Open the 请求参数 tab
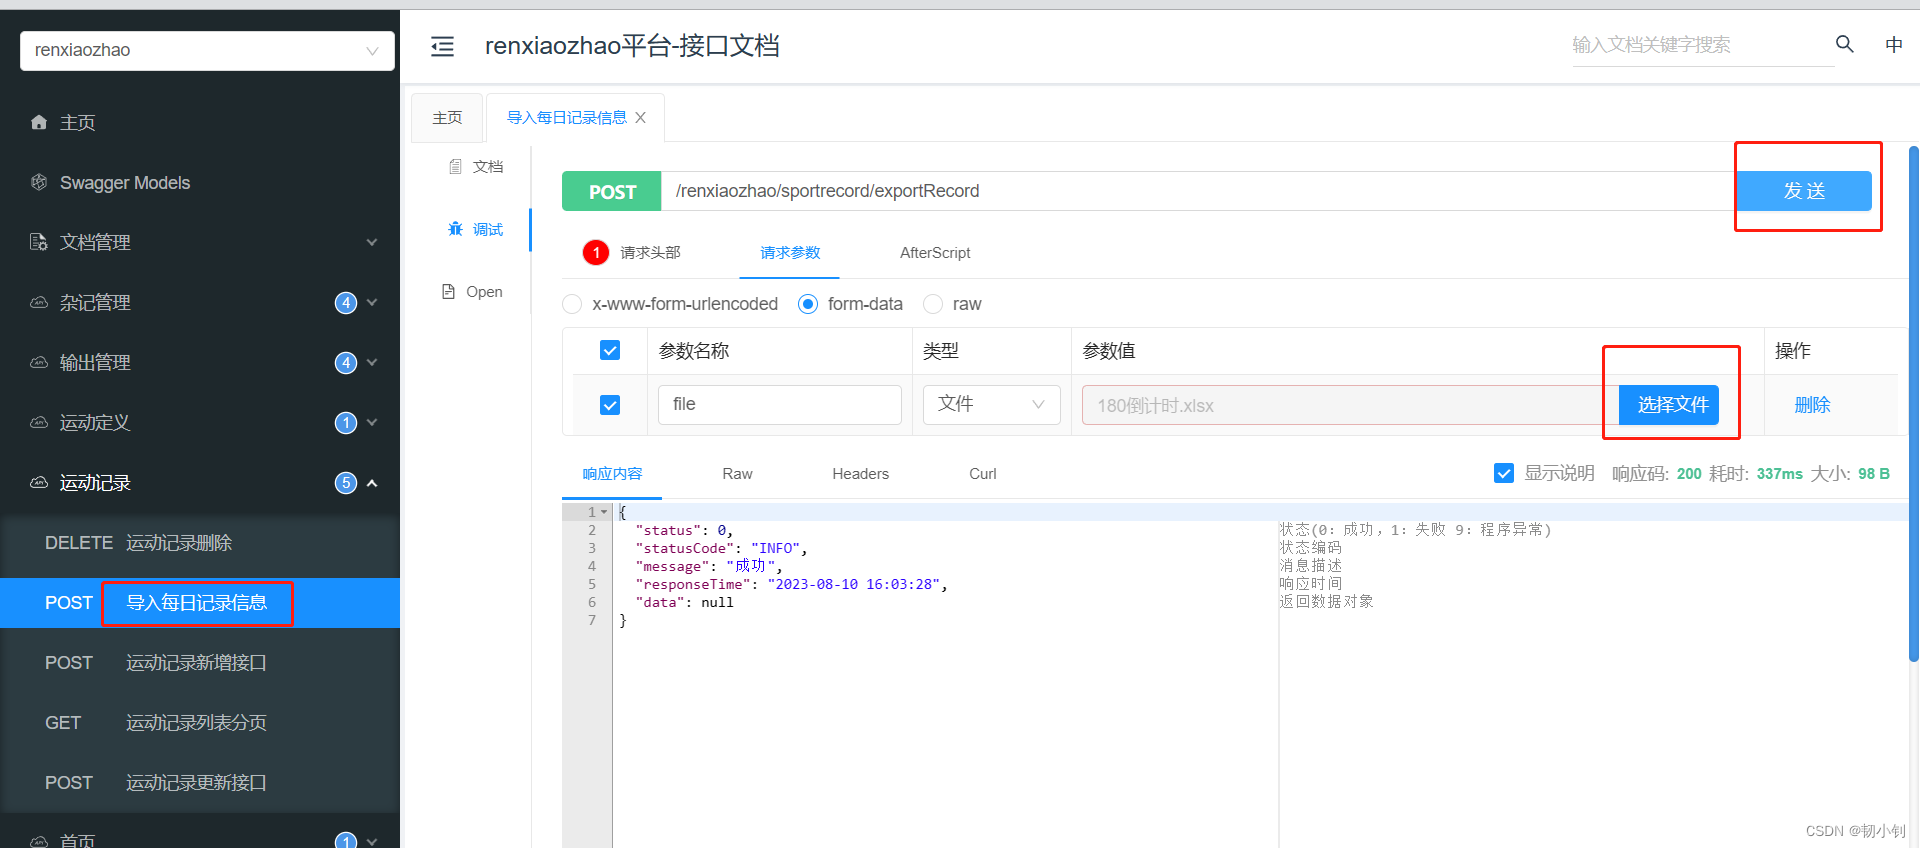 point(790,252)
